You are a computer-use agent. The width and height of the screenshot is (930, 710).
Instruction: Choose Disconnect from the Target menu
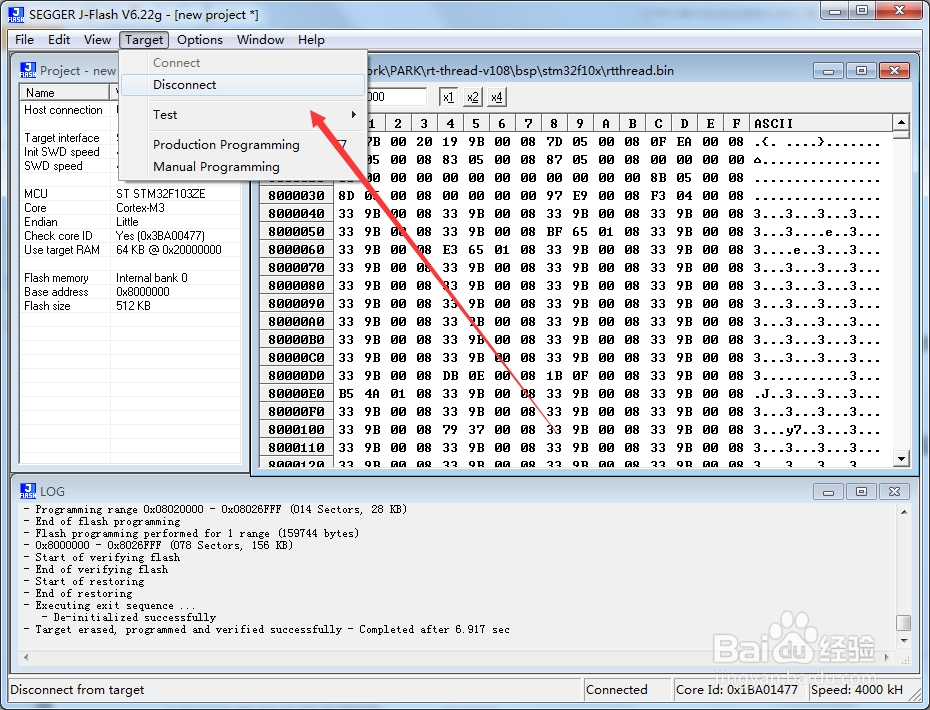[243, 85]
